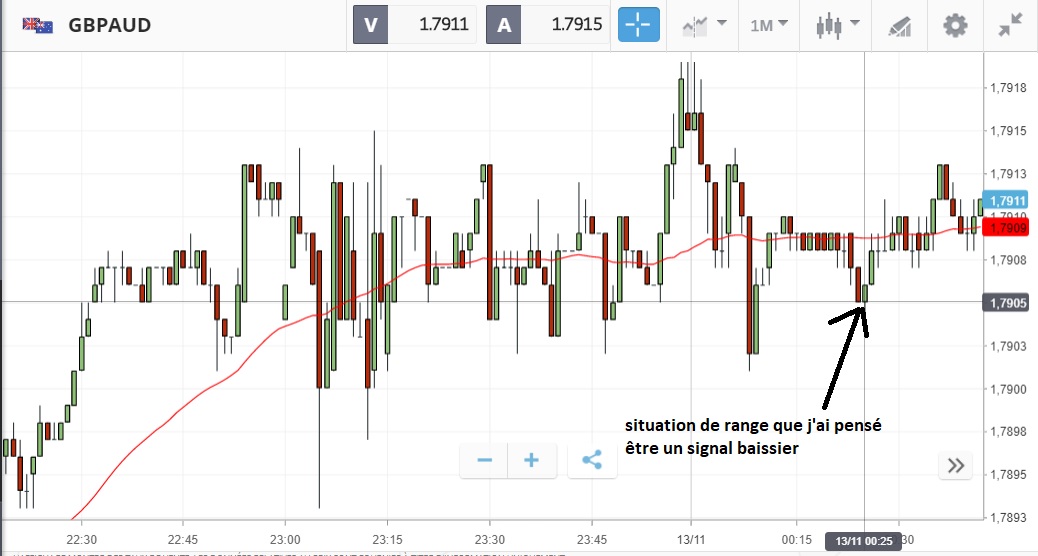
Task: Click the 13/11 date axis label
Action: click(x=691, y=539)
